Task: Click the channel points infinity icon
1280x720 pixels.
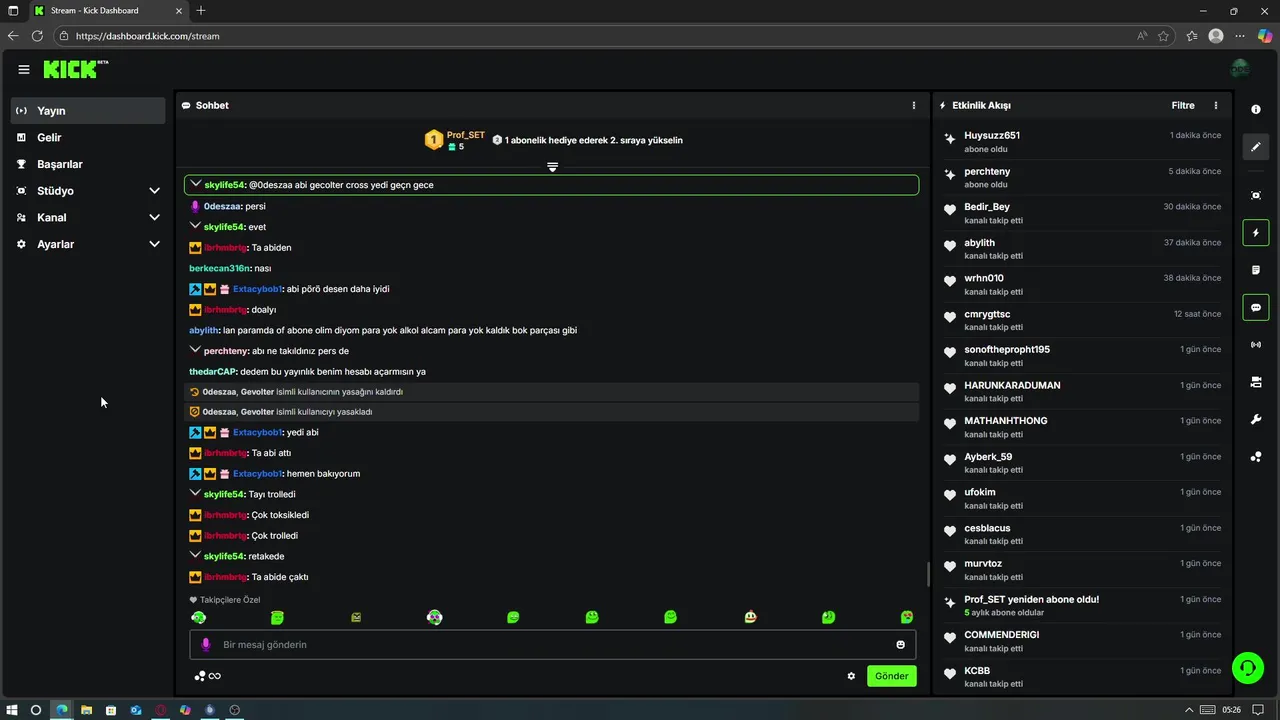Action: (x=214, y=676)
